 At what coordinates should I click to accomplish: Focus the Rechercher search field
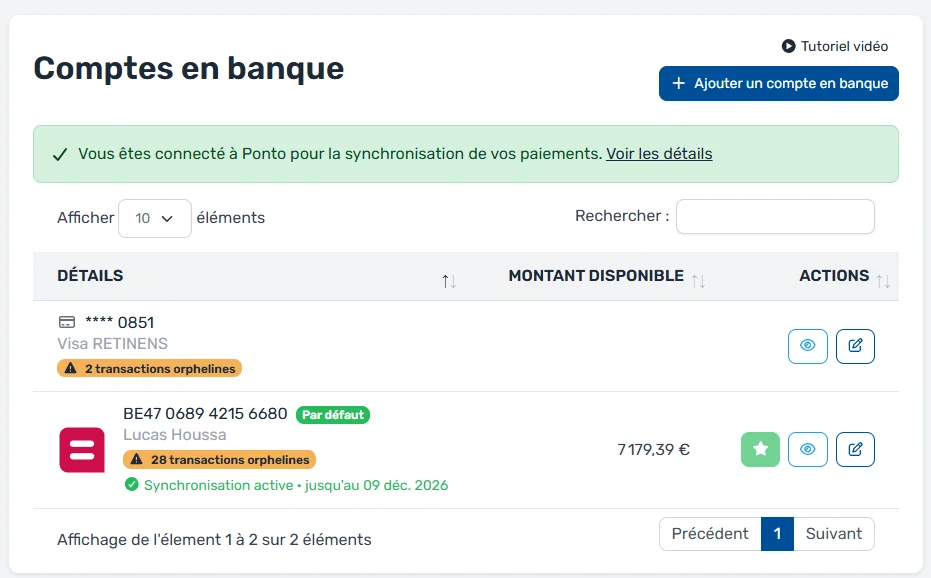[775, 216]
